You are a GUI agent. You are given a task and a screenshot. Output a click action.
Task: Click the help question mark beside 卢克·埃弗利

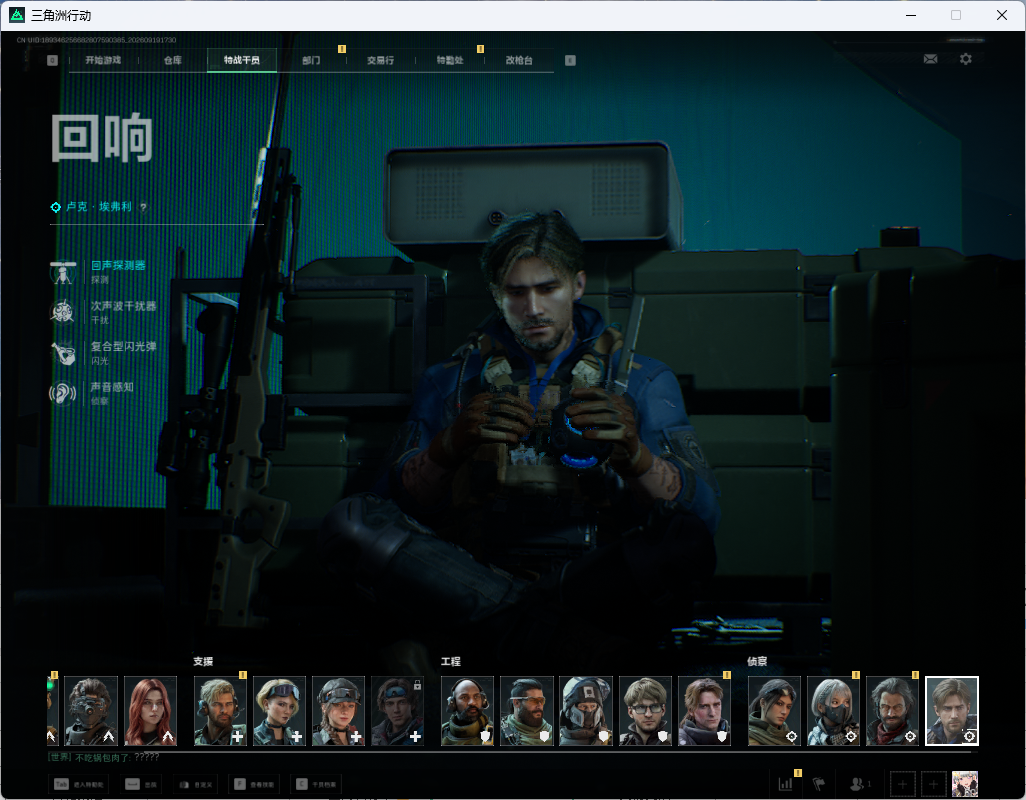click(143, 207)
